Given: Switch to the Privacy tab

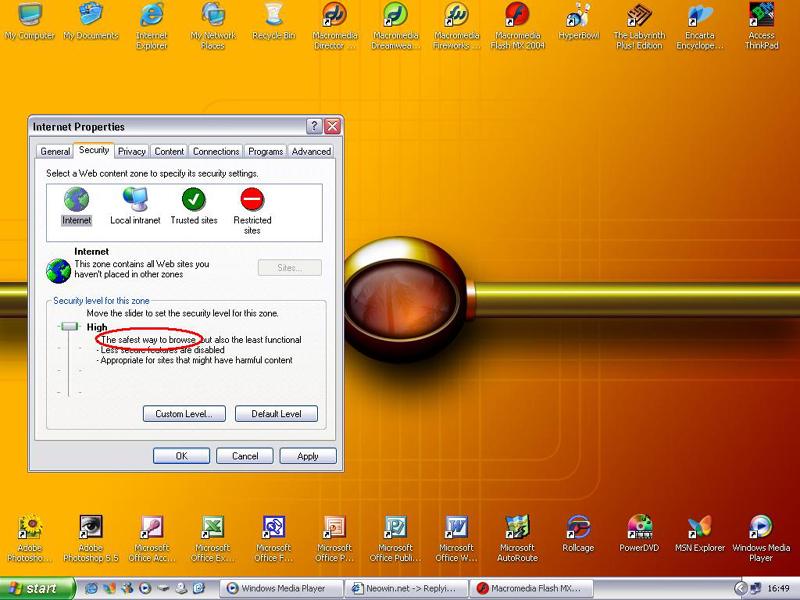Looking at the screenshot, I should coord(131,151).
